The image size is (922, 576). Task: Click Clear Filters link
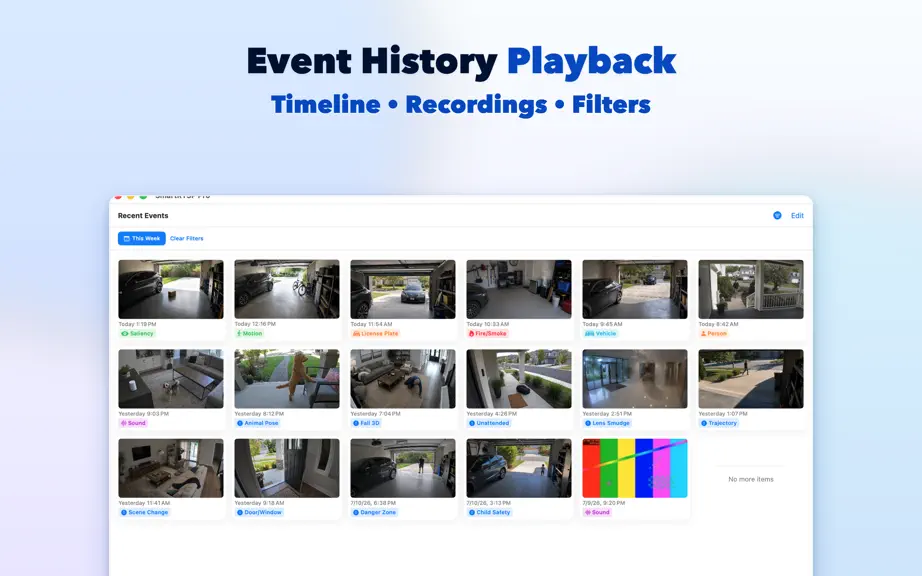coord(186,239)
